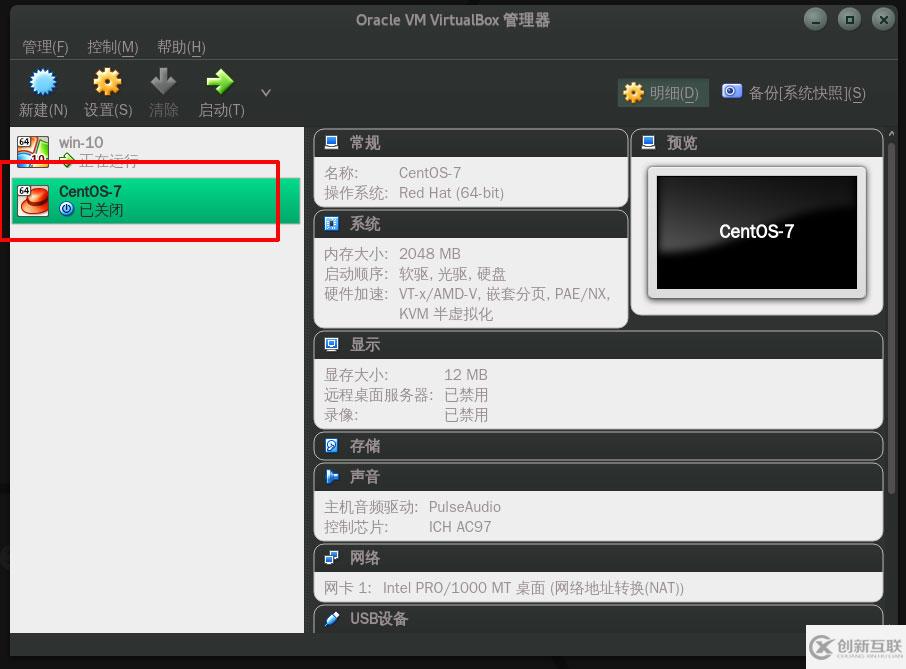Image resolution: width=906 pixels, height=669 pixels.
Task: Click the USB devices (USB设备) icon
Action: click(332, 619)
